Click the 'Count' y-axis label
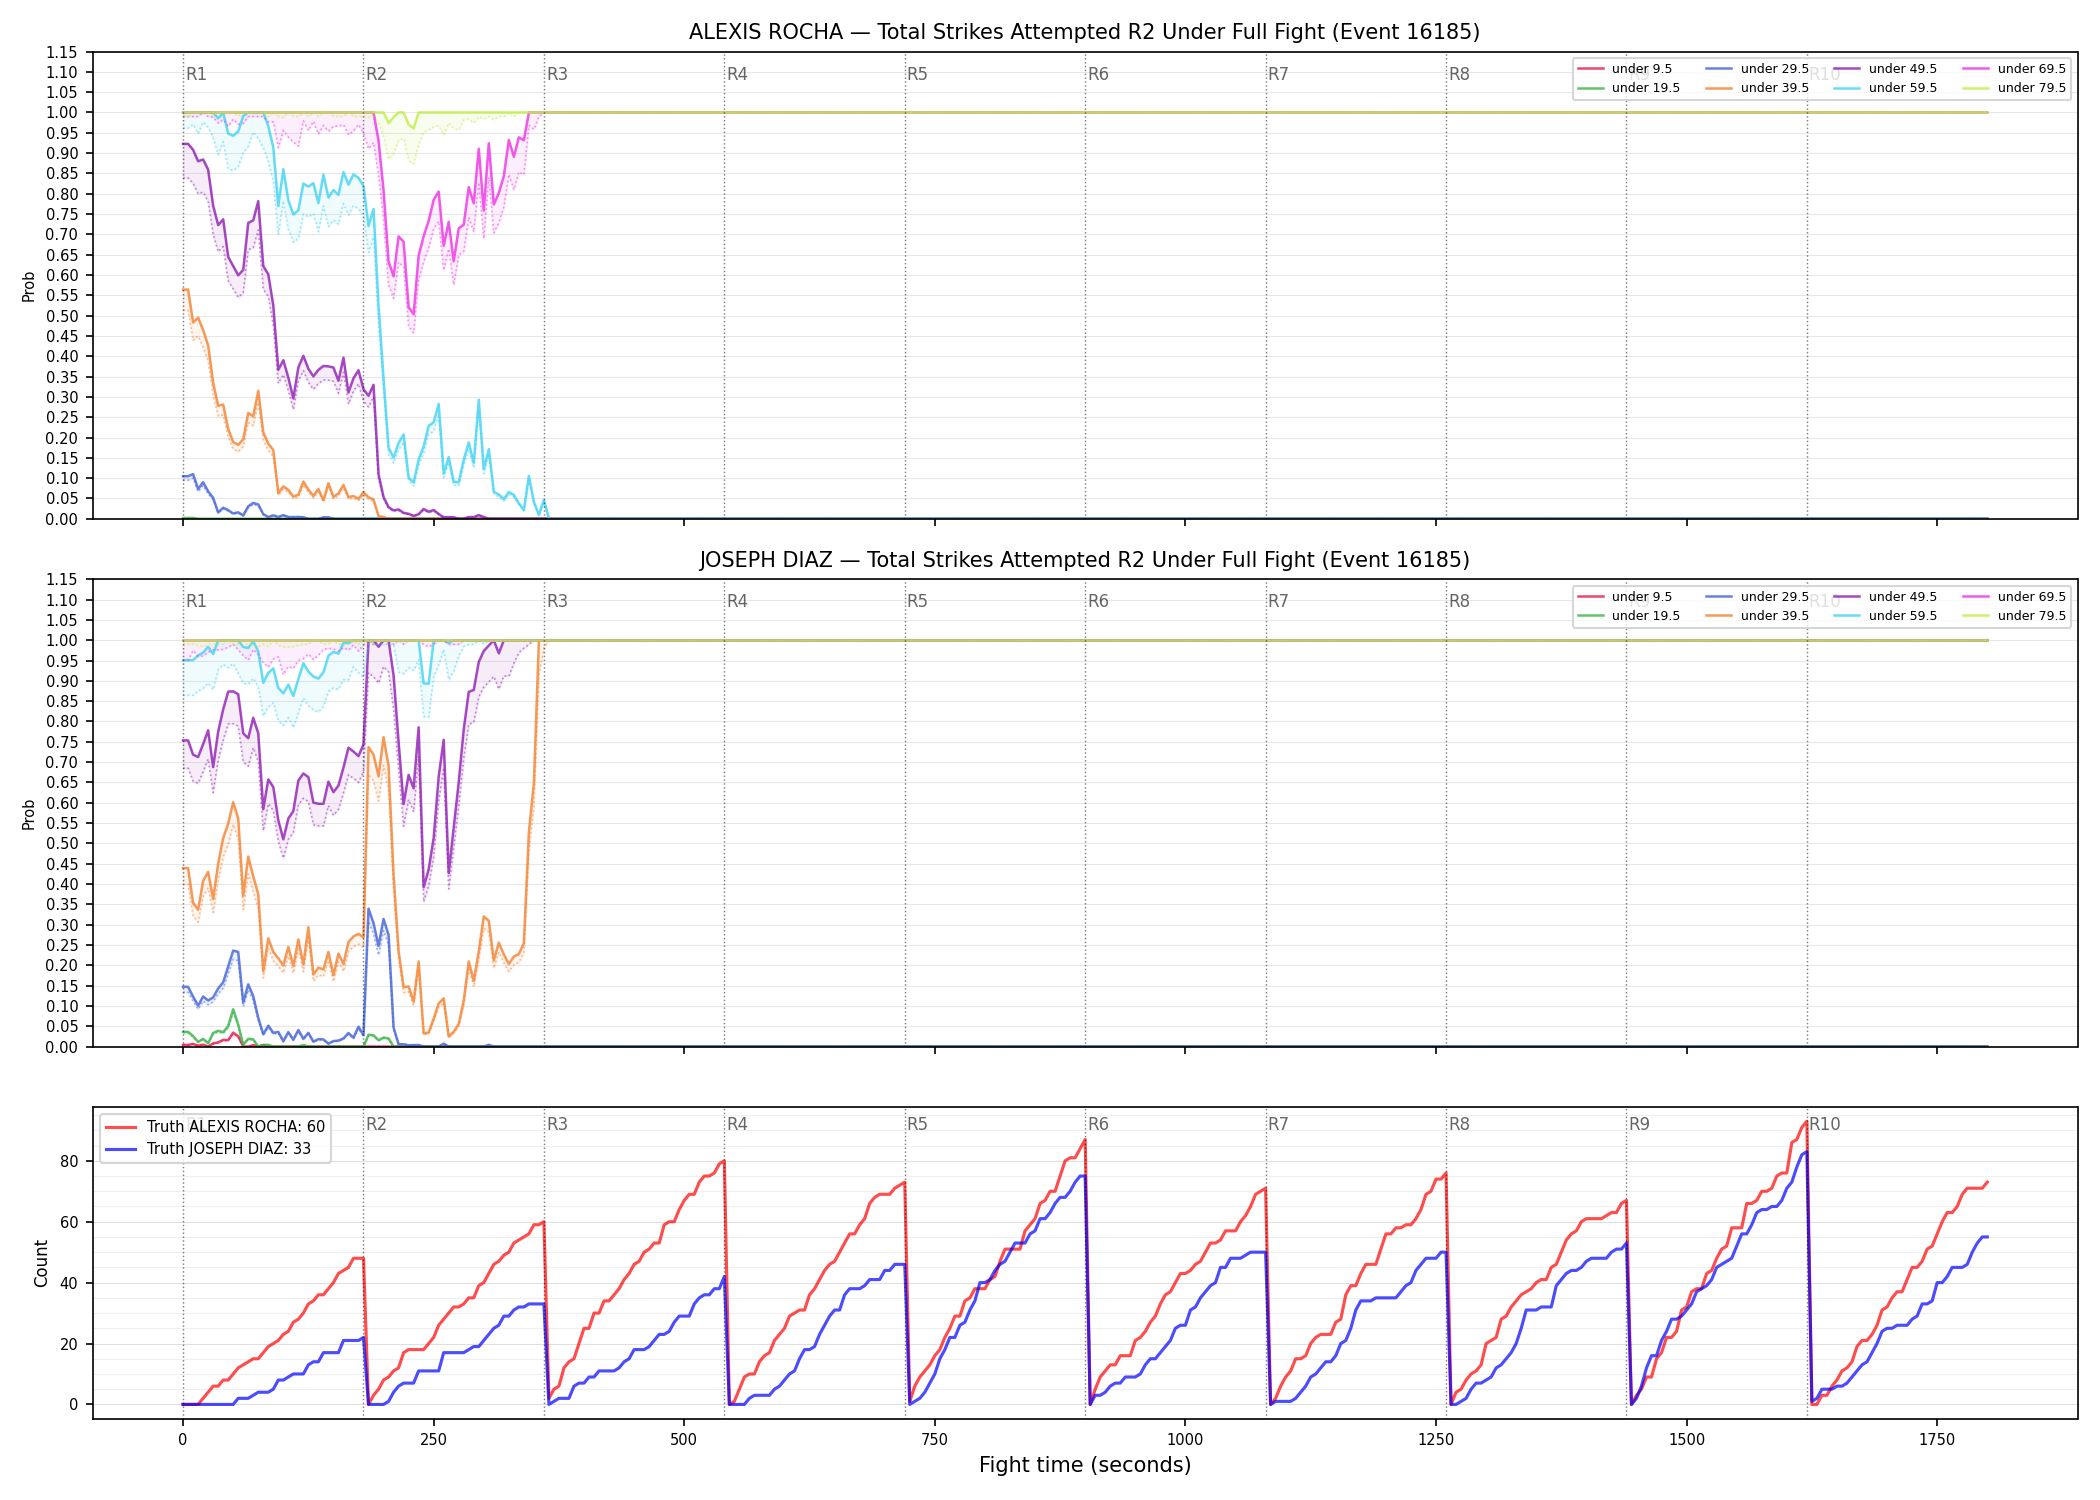This screenshot has height=1500, width=2100. (x=41, y=1263)
